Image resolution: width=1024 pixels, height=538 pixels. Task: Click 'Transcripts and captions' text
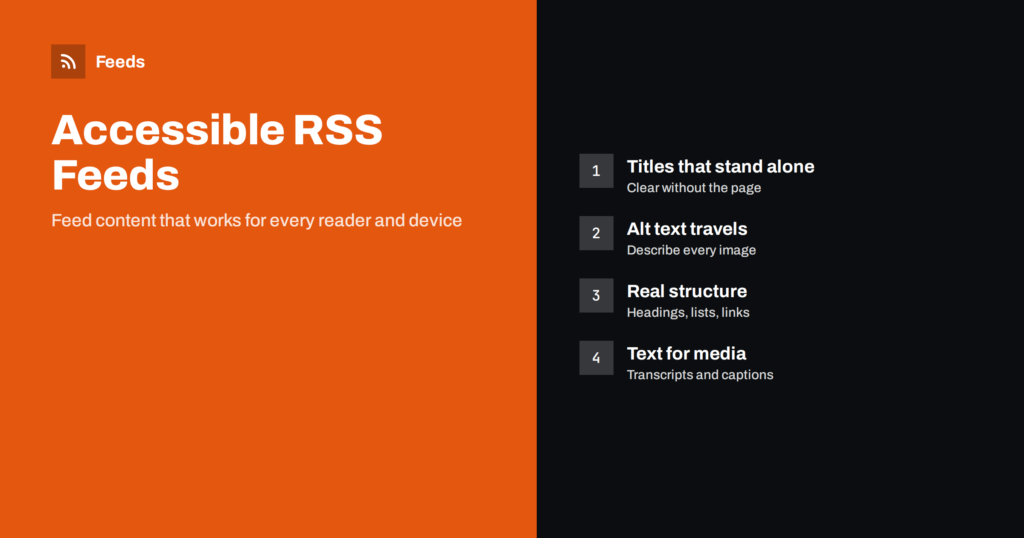coord(700,375)
